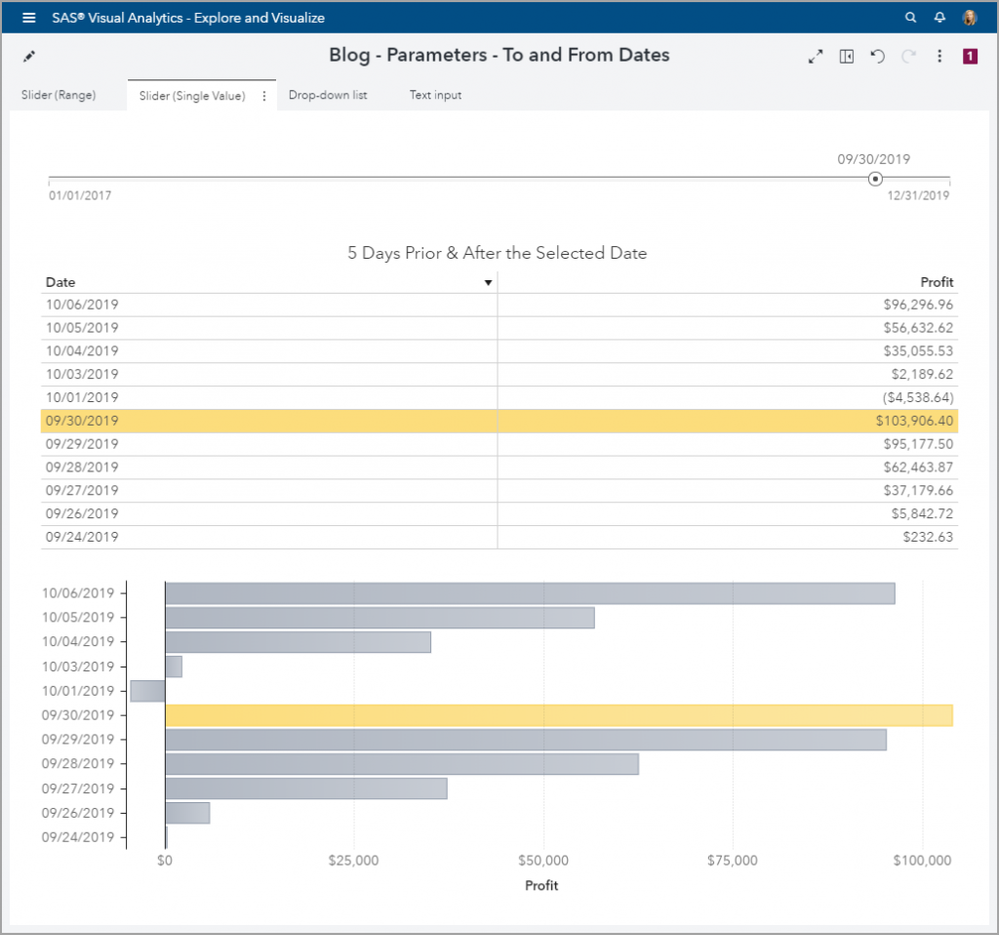
Task: Toggle sort arrow on Date column
Action: point(488,283)
